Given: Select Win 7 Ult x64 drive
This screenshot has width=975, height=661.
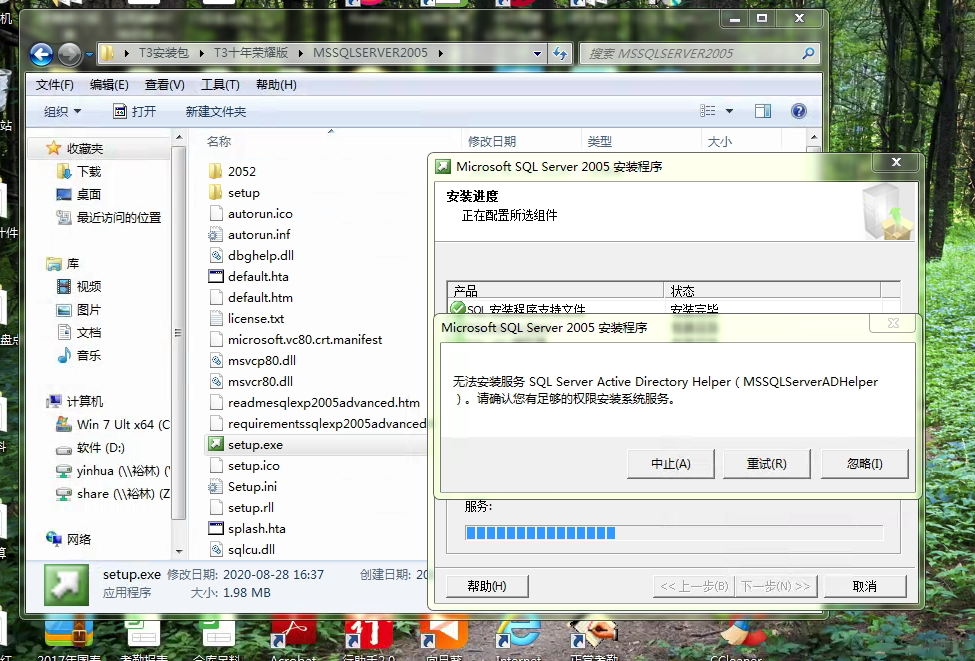Looking at the screenshot, I should 123,424.
